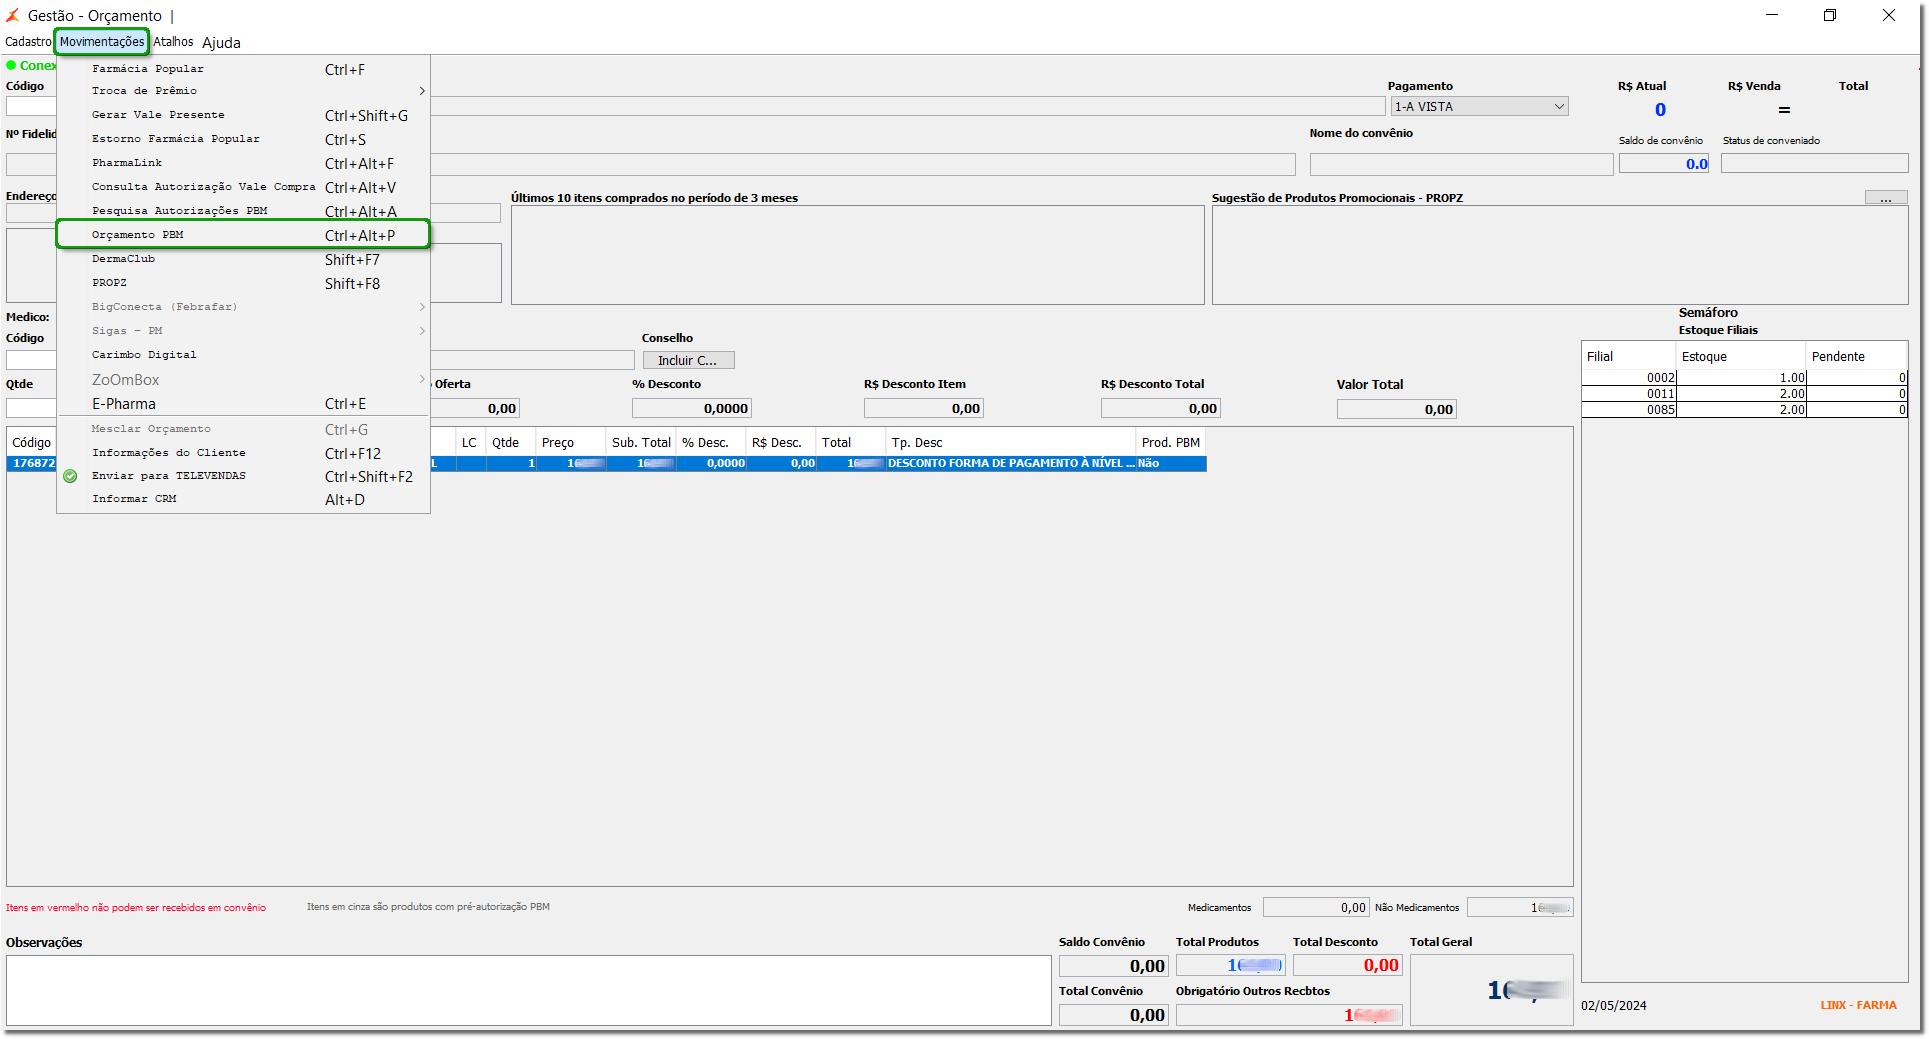Image resolution: width=1929 pixels, height=1039 pixels.
Task: Expand the ZoOmBox submenu
Action: pos(243,380)
